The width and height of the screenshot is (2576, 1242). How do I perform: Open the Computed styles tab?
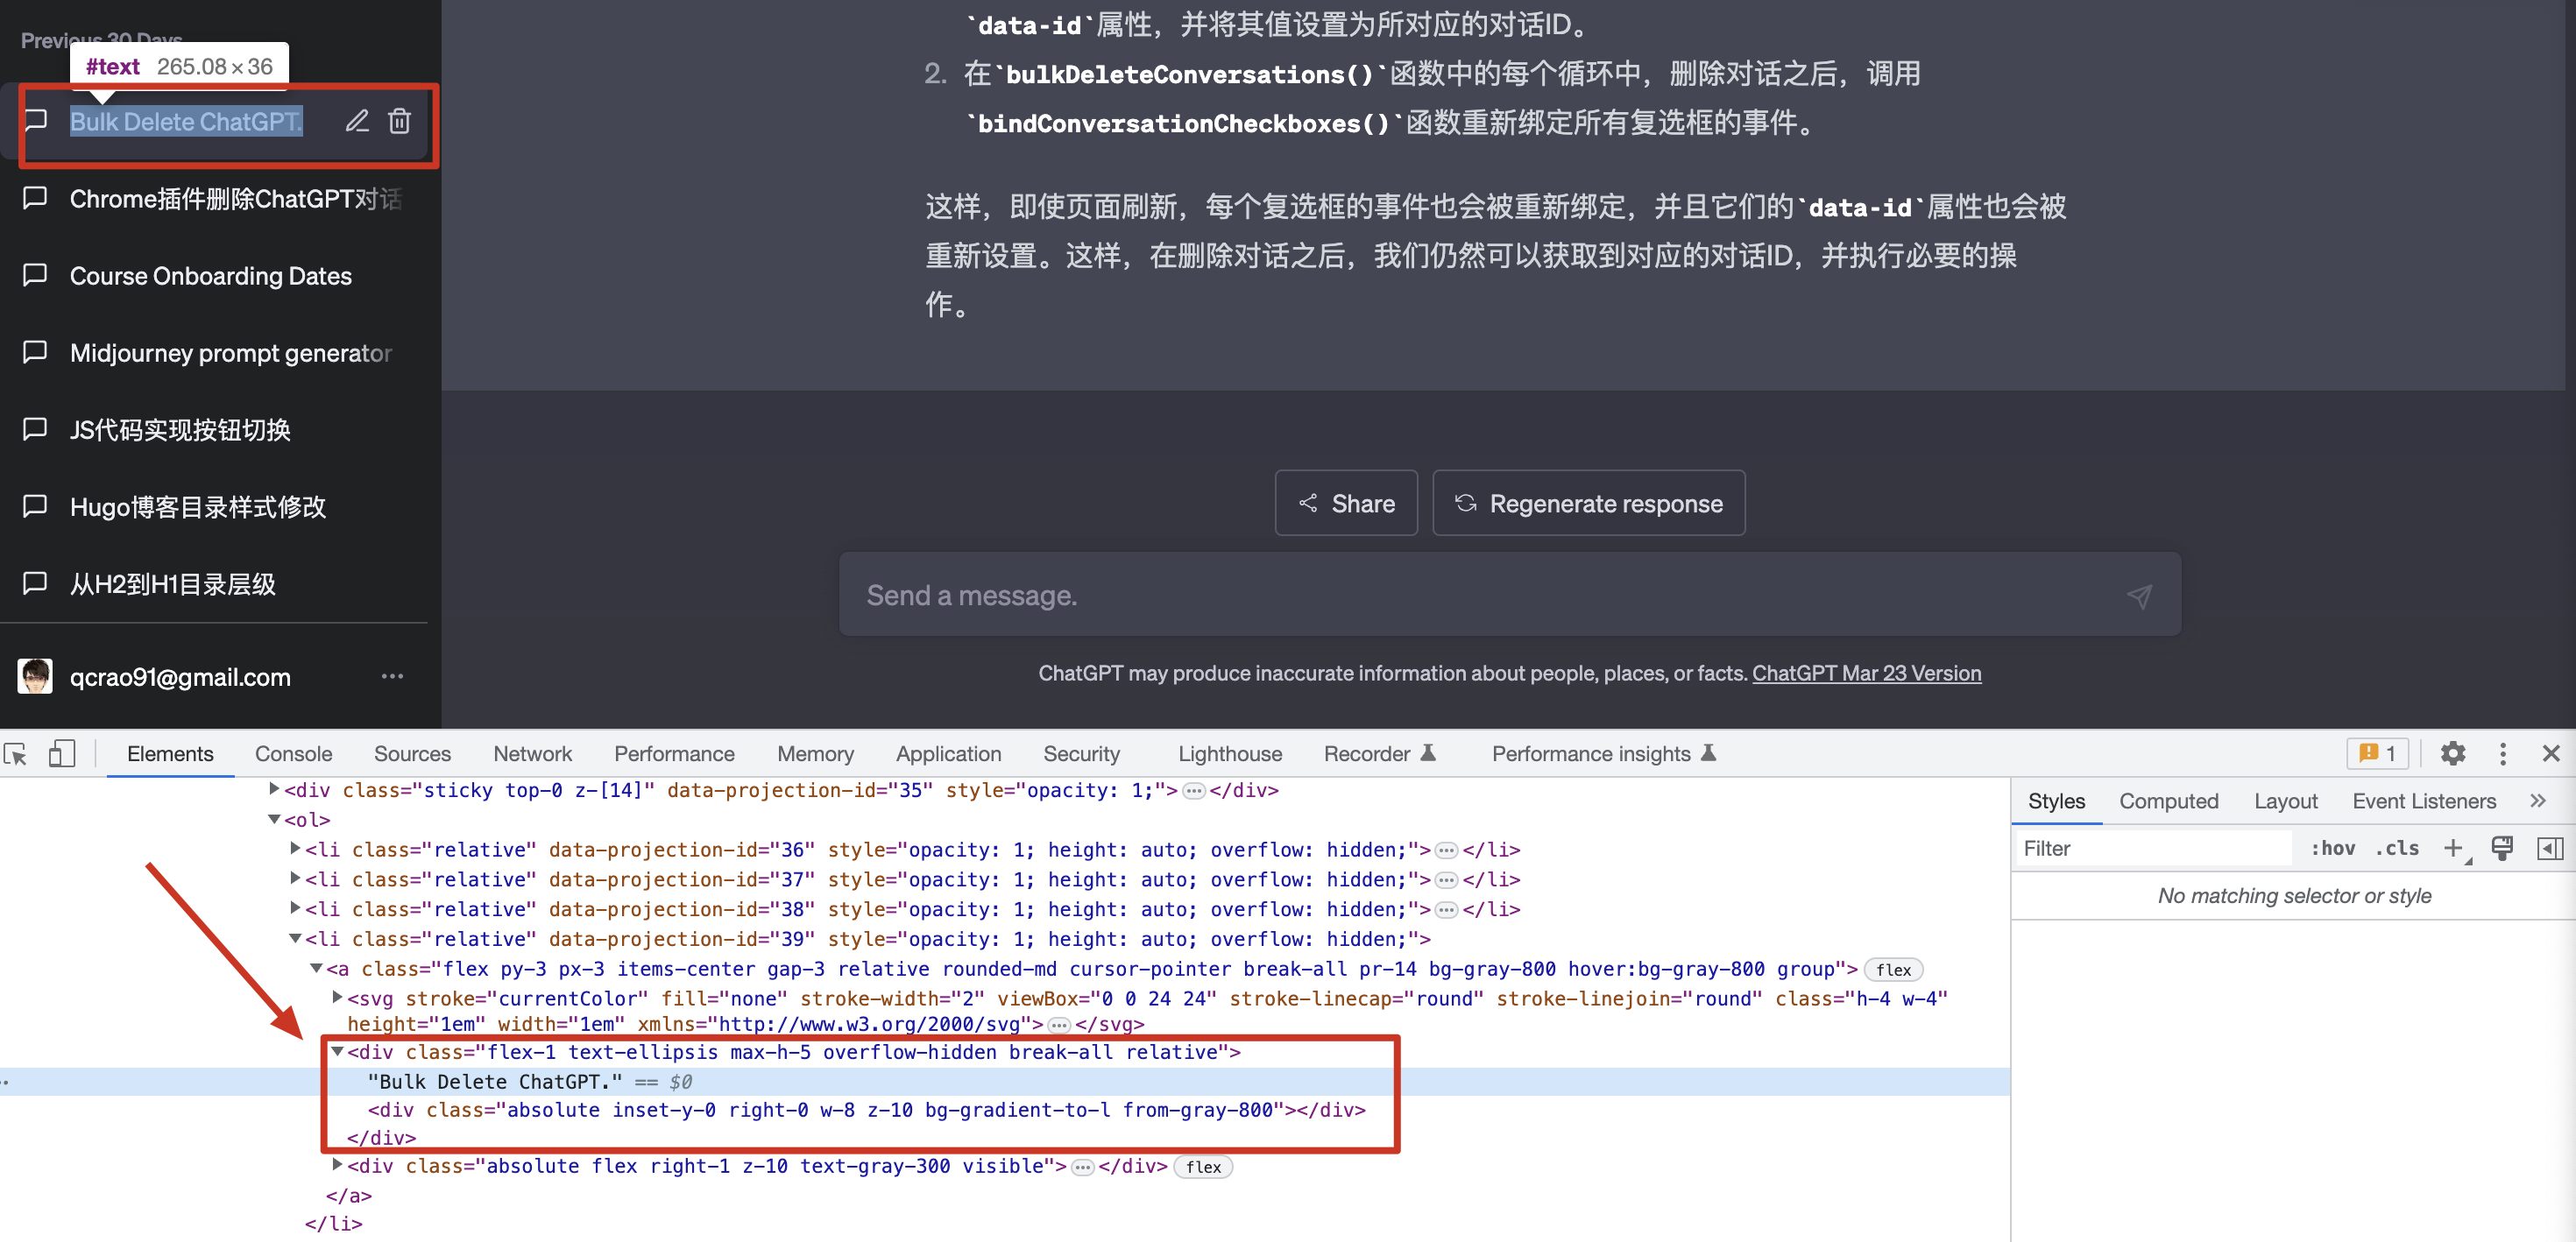pos(2168,800)
